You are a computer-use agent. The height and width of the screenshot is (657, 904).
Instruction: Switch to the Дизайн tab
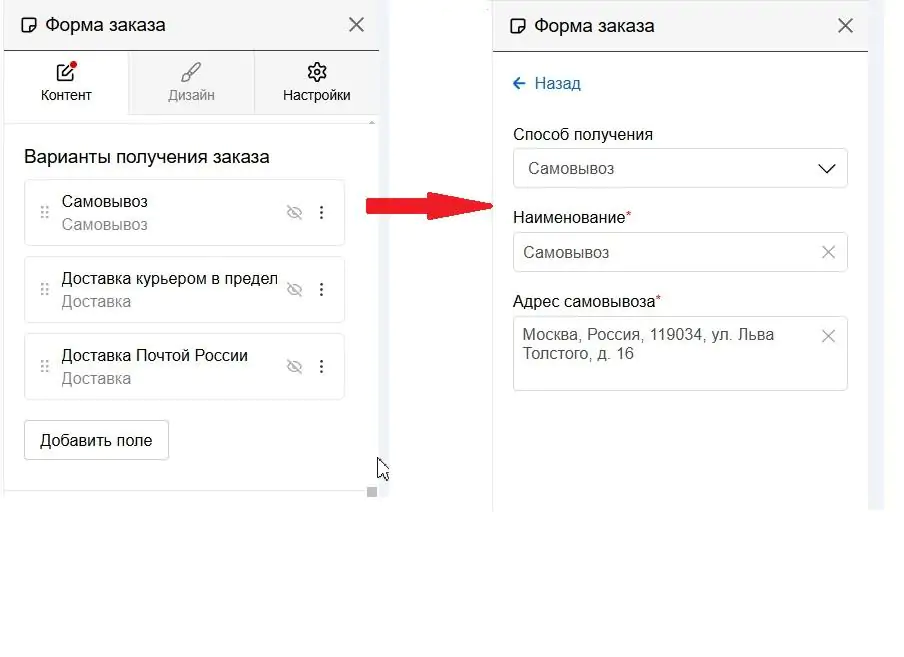click(191, 82)
